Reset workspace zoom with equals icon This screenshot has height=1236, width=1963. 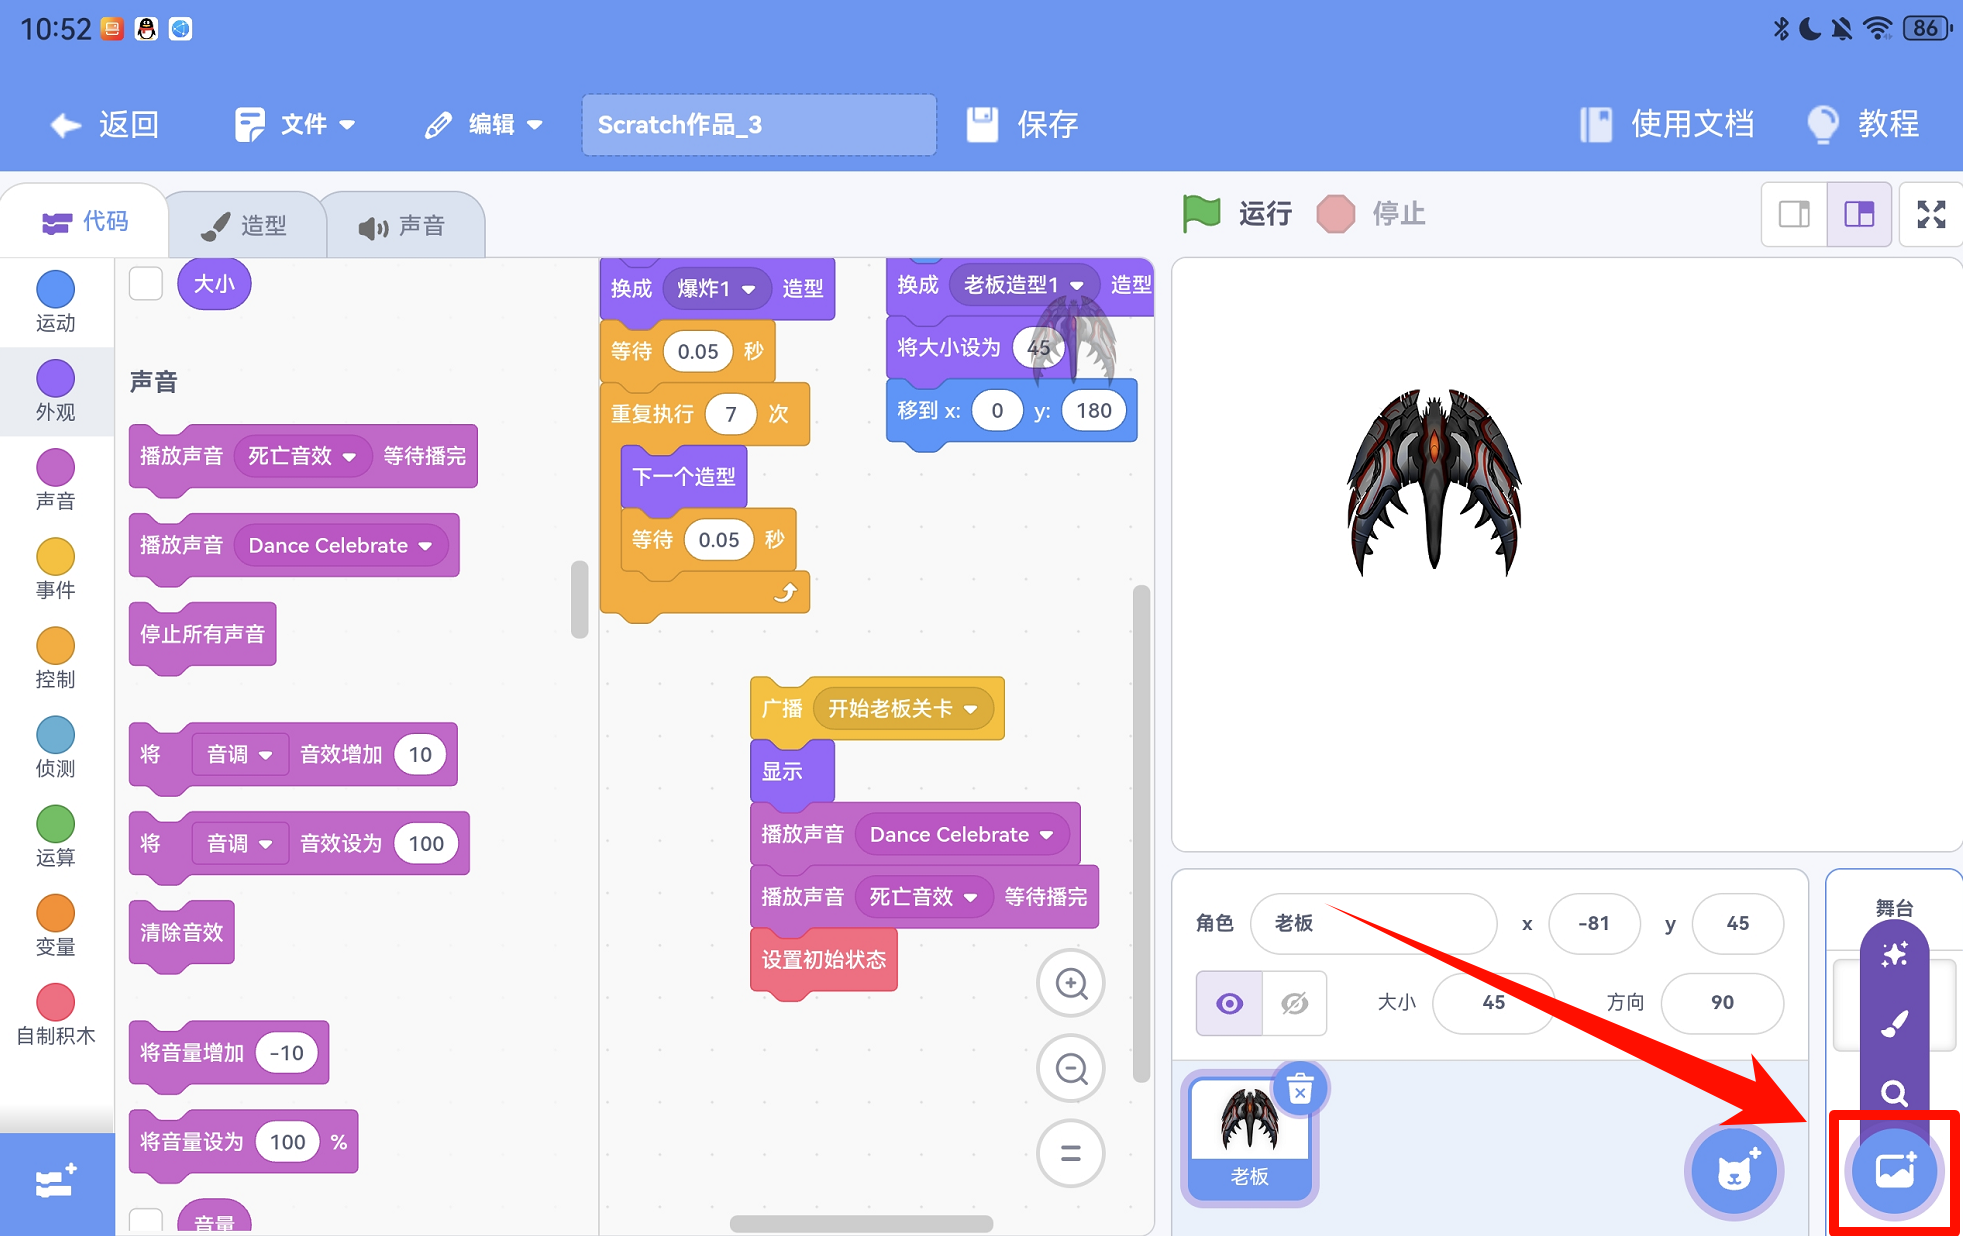pos(1071,1153)
